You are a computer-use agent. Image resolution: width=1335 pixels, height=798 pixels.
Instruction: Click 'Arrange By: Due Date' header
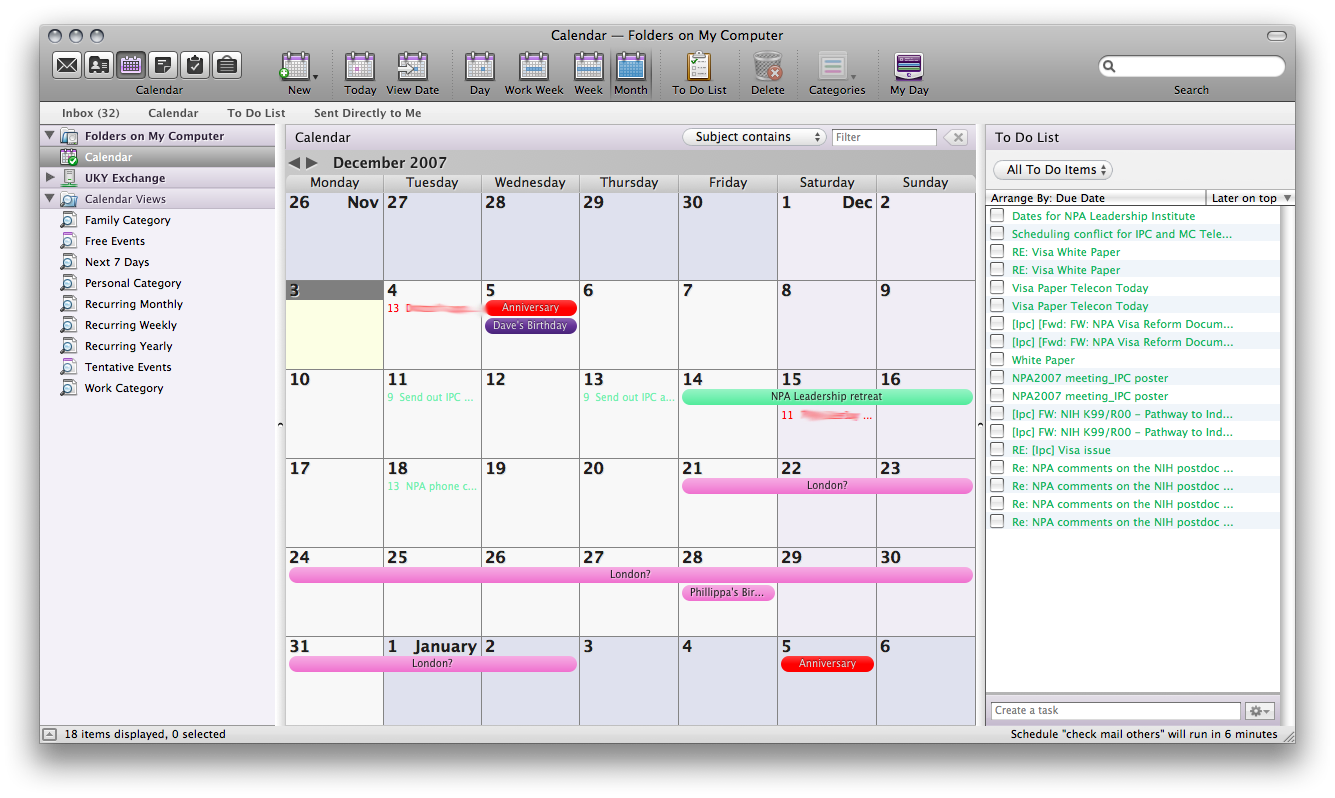(1096, 198)
